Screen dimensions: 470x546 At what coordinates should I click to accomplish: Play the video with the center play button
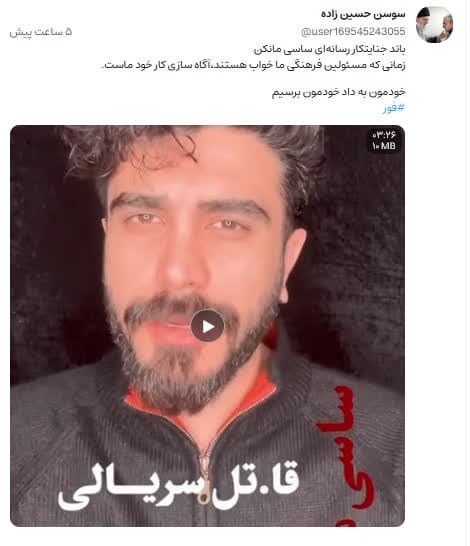click(207, 326)
